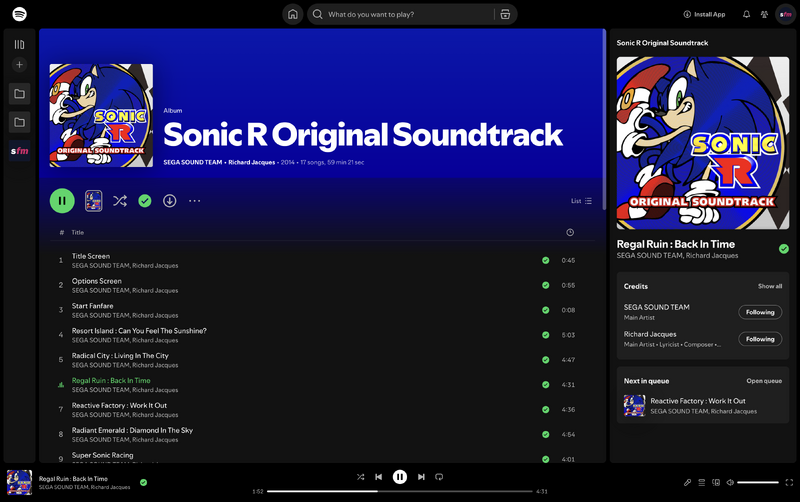Toggle saved check for Resort Island track
Screen dimensions: 800x502
[545, 335]
